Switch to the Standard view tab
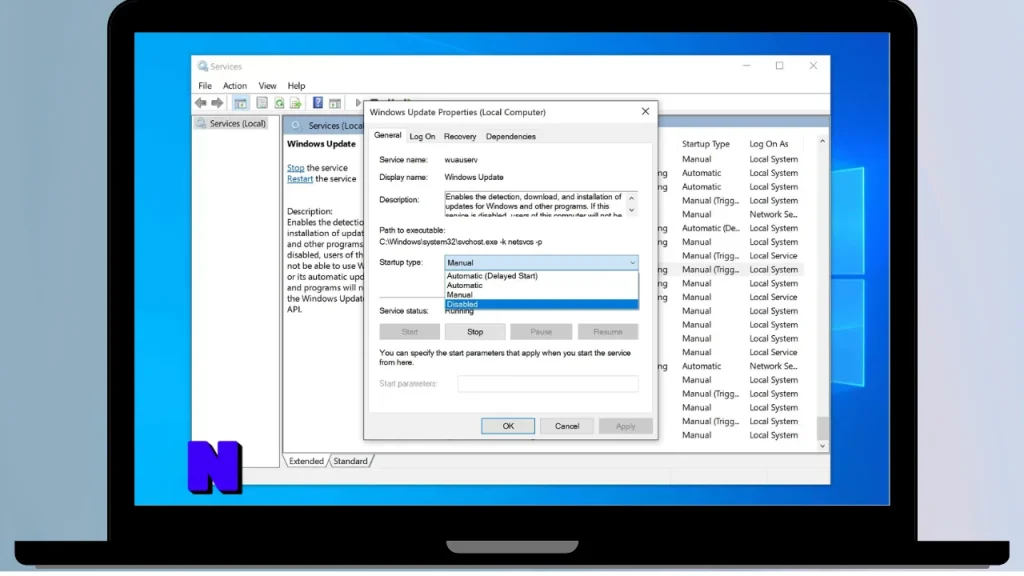 coord(350,461)
